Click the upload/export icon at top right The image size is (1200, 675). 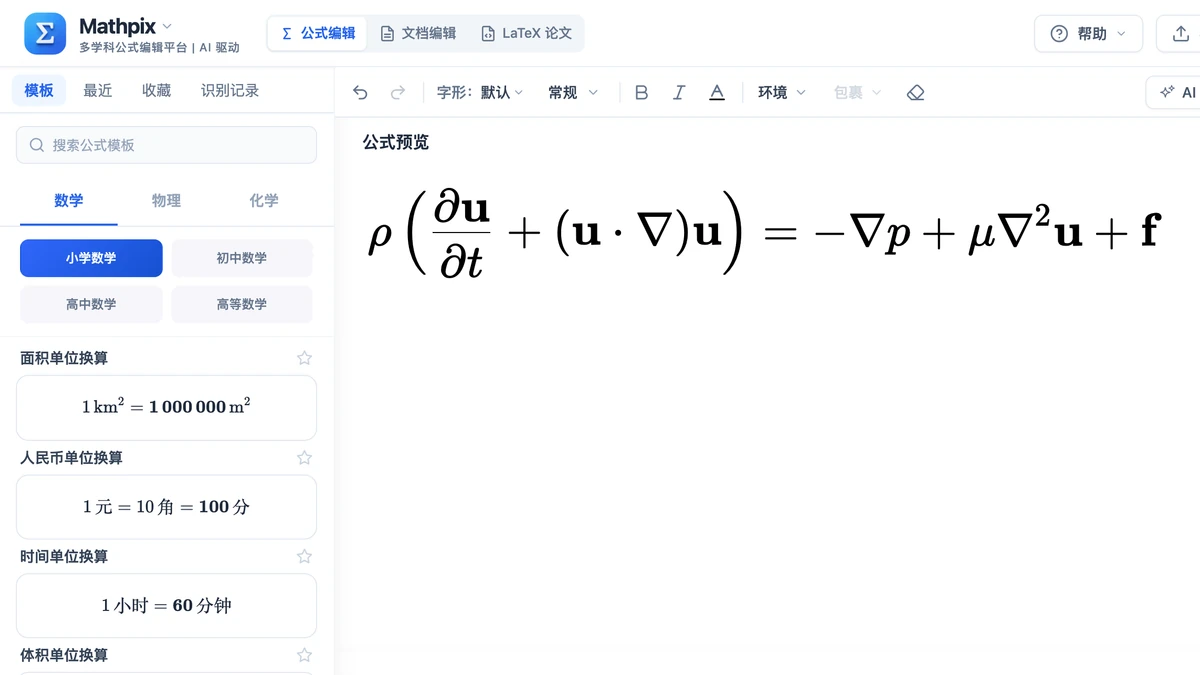pos(1179,34)
